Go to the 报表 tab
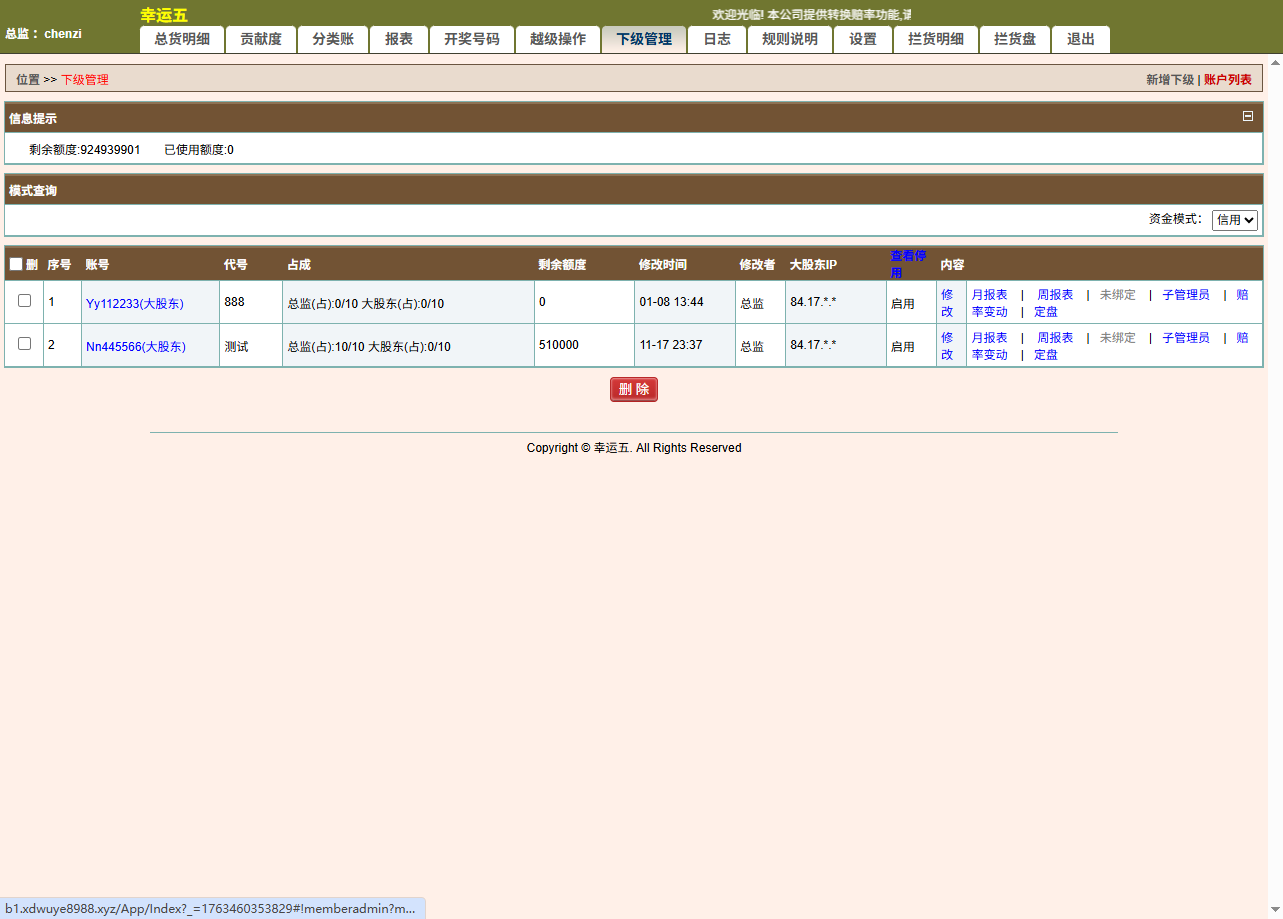1283x919 pixels. 399,39
